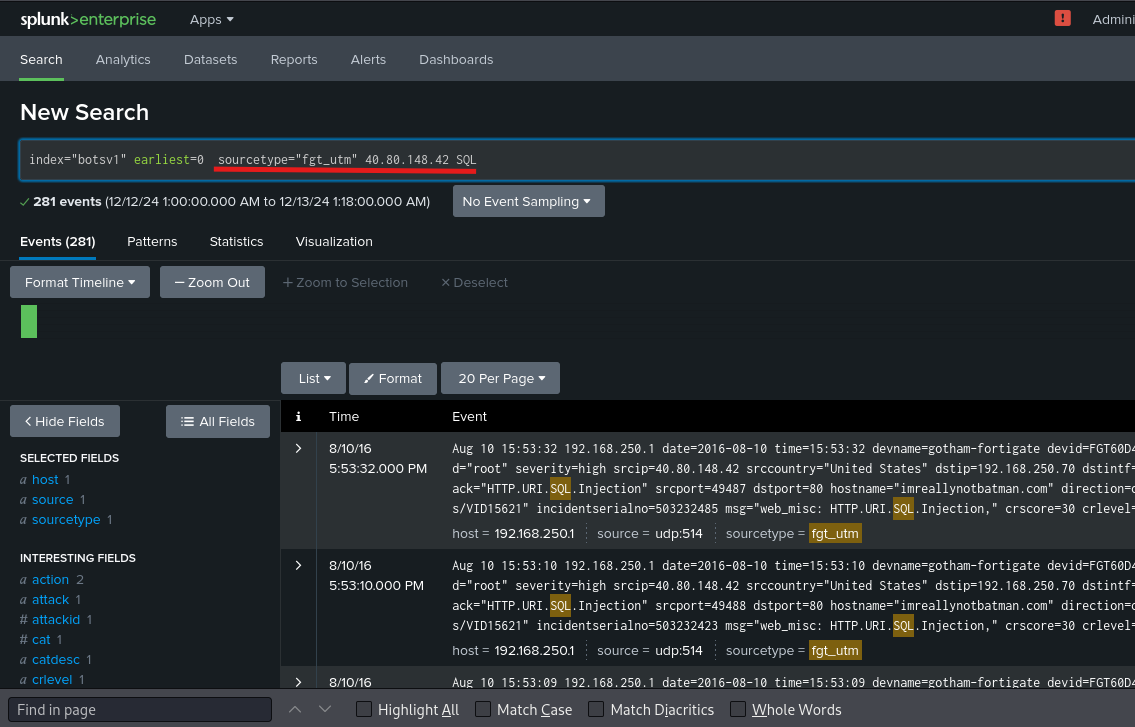The height and width of the screenshot is (727, 1135).
Task: Toggle Whole Words checkbox
Action: (x=738, y=710)
